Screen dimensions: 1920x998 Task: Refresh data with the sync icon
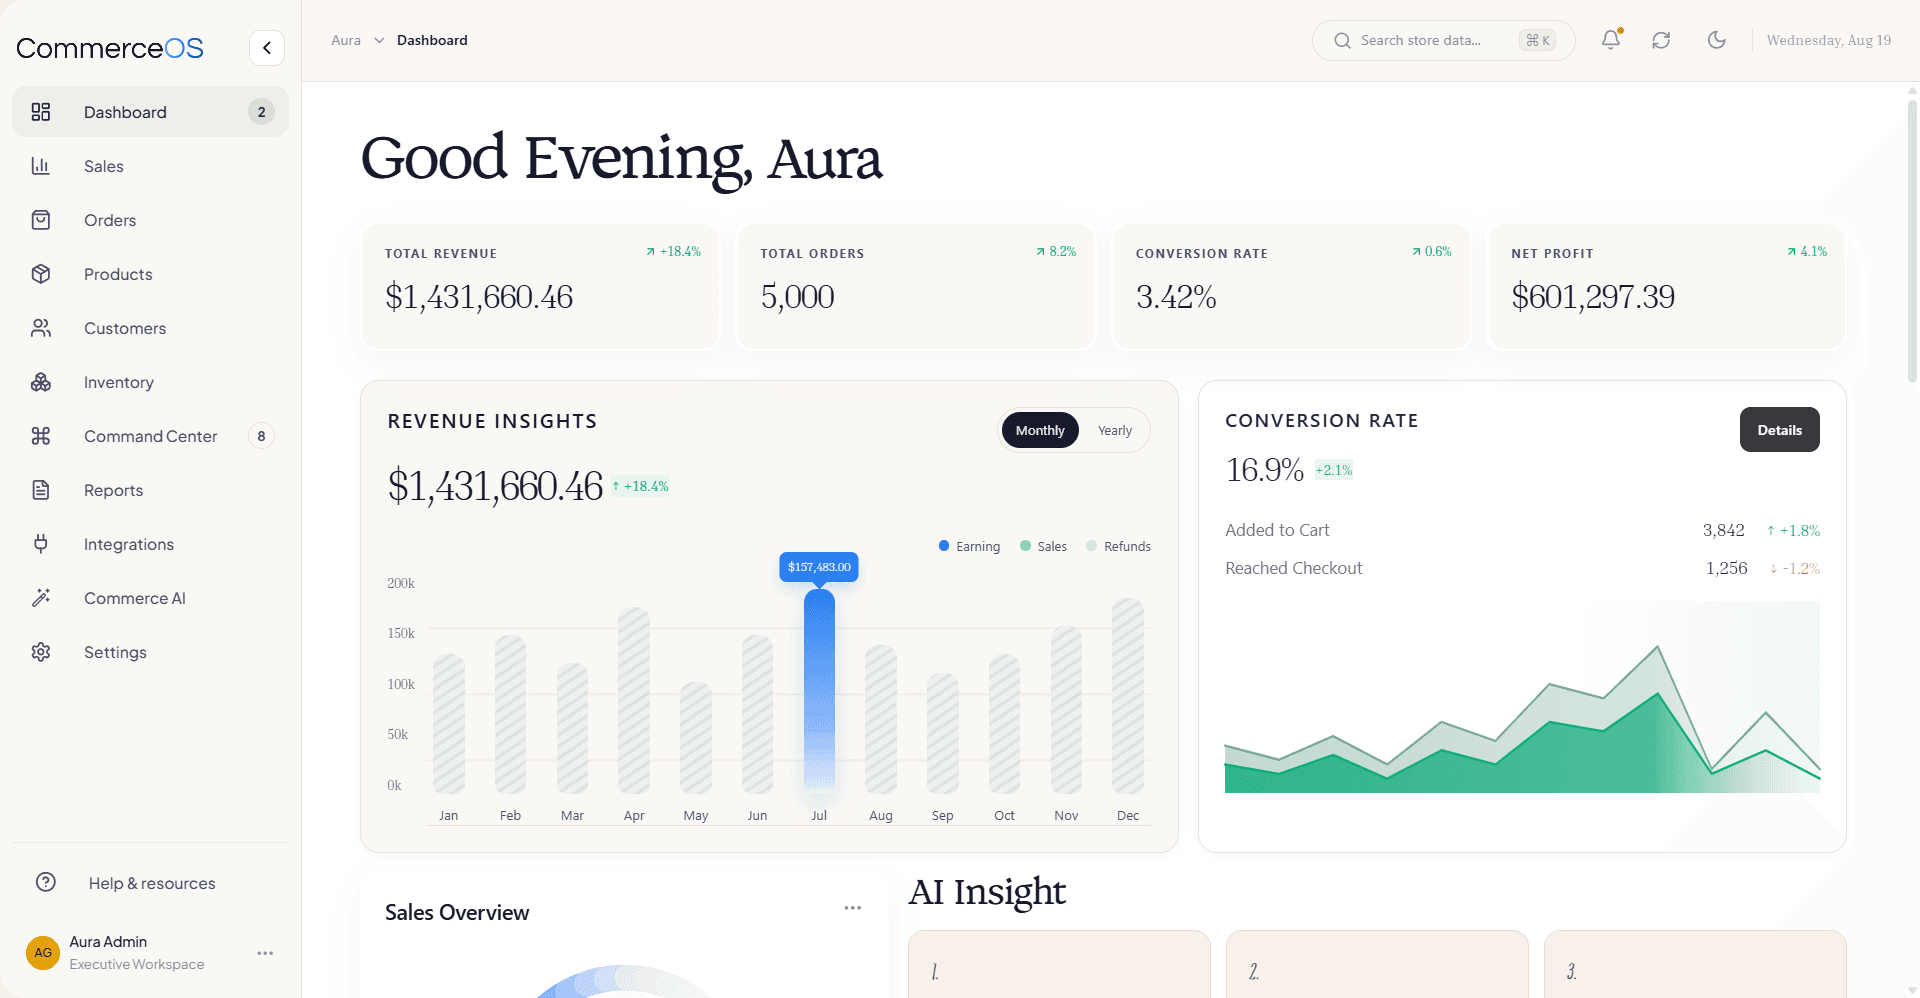(1661, 40)
